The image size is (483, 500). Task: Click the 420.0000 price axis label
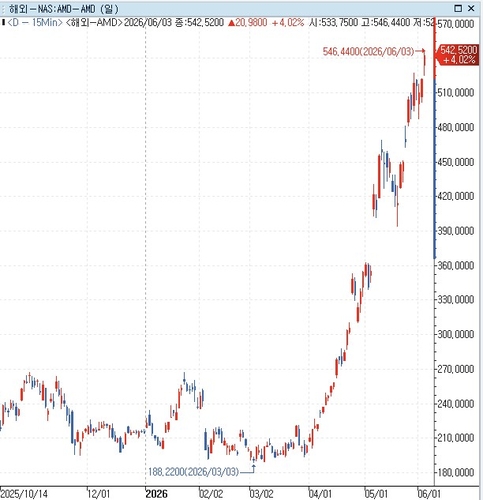456,196
